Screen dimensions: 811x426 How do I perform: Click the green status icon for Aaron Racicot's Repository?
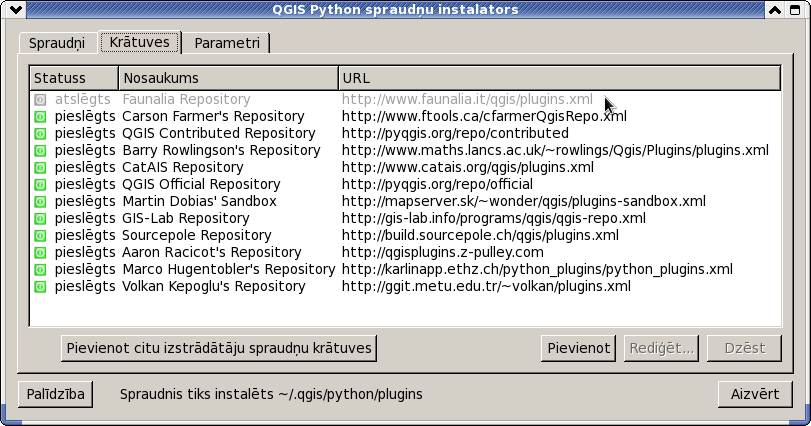coord(40,253)
